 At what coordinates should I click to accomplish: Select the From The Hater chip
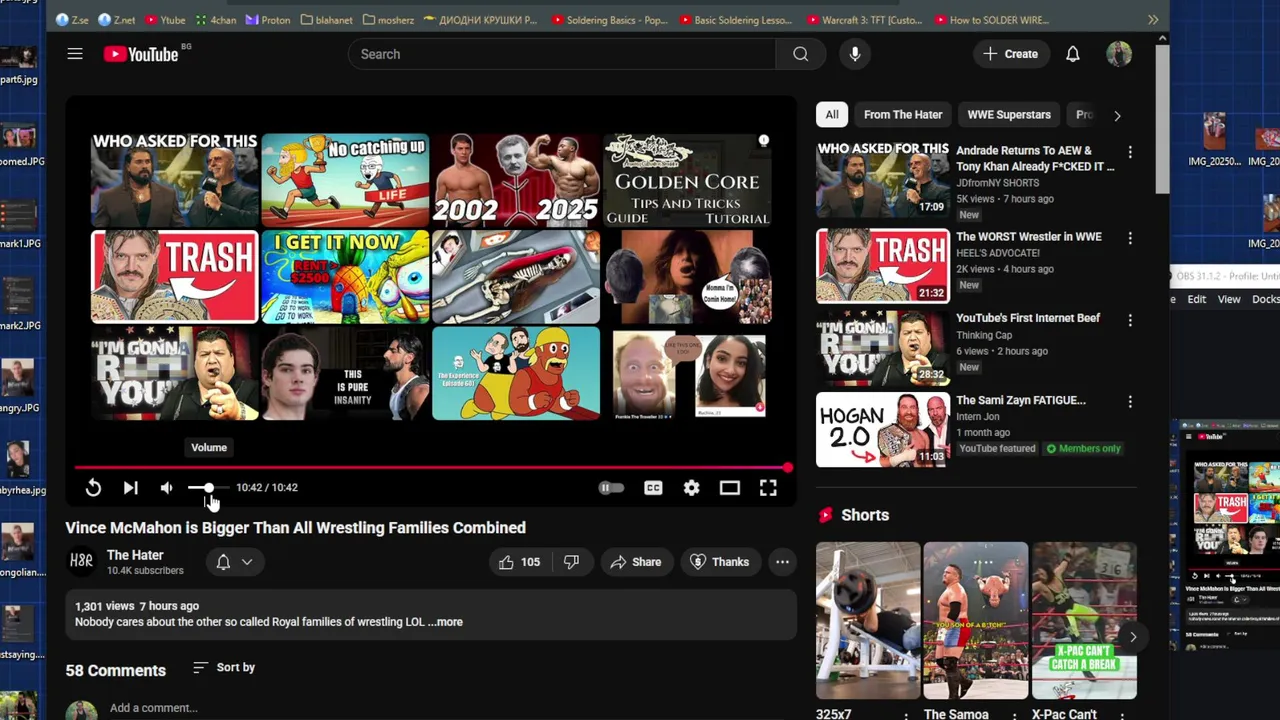(x=903, y=115)
